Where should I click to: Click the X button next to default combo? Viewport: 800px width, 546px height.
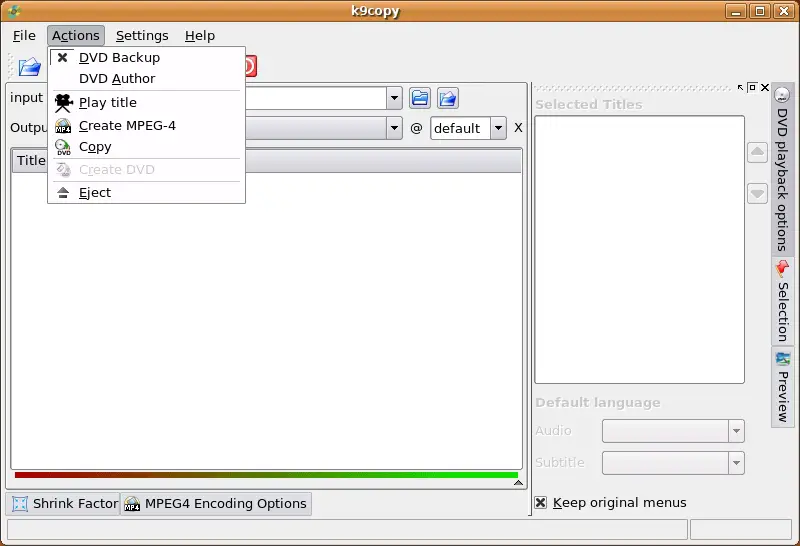pos(518,128)
